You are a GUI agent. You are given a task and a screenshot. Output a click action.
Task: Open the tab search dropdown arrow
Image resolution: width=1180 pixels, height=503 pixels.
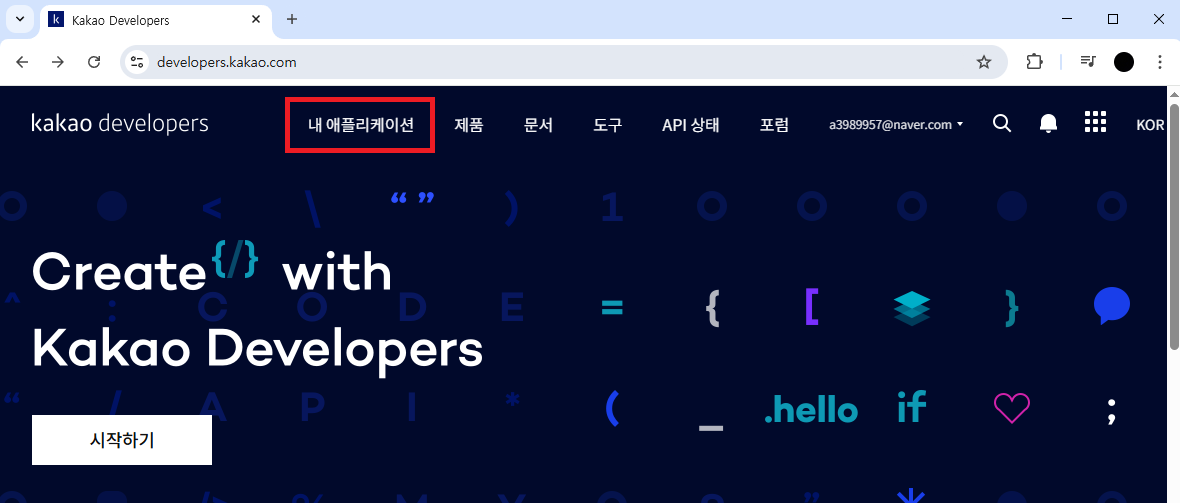click(x=20, y=20)
